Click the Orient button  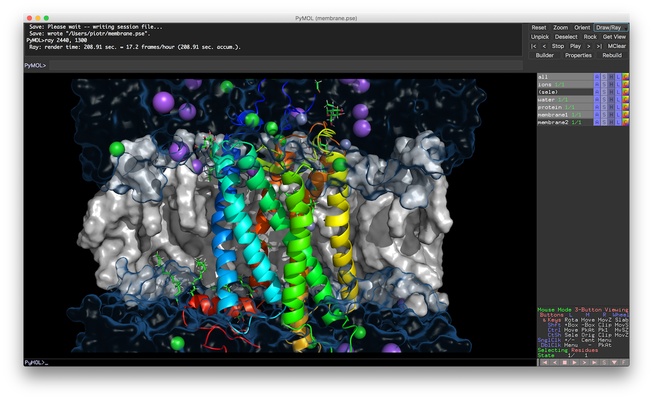tap(582, 28)
